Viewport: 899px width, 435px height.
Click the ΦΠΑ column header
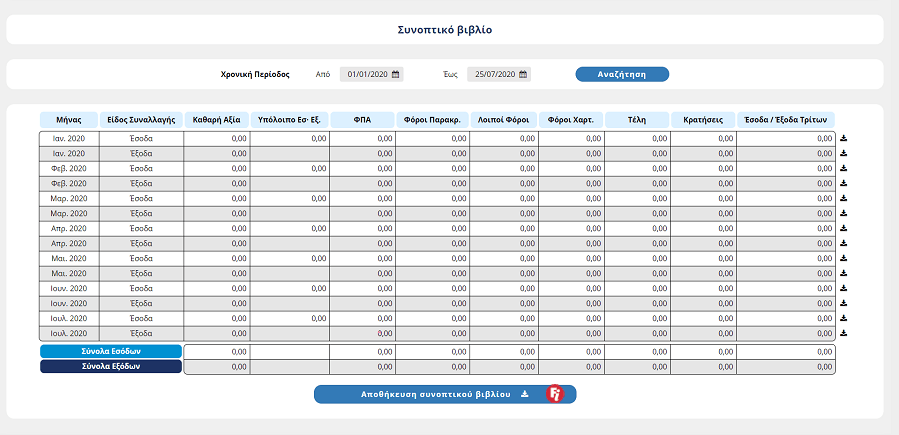362,120
